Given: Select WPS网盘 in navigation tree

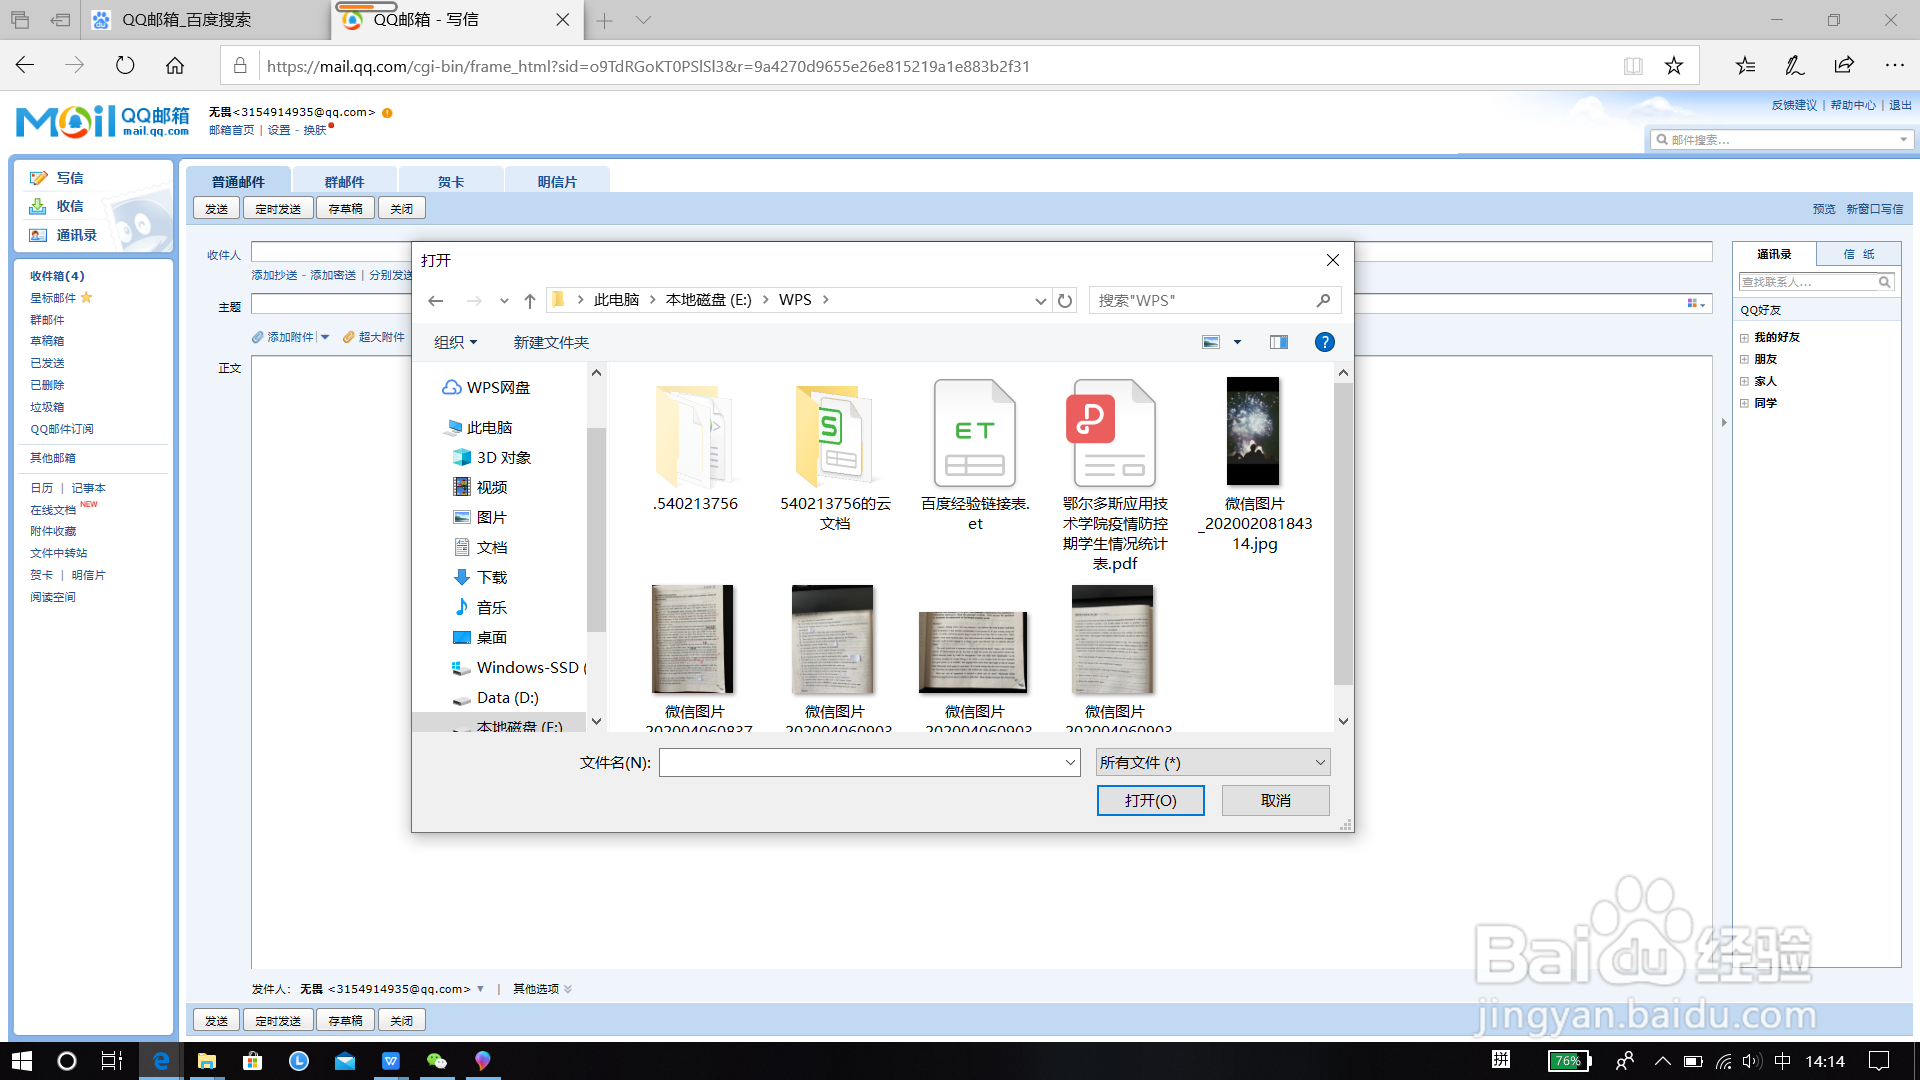Looking at the screenshot, I should (x=497, y=388).
